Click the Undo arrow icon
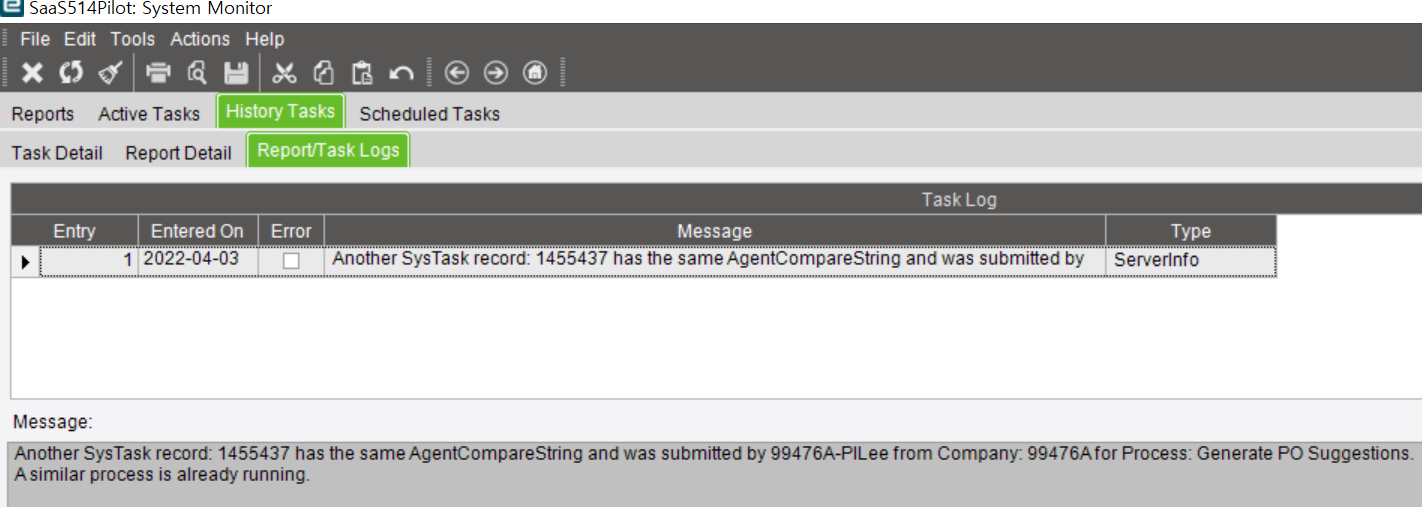Image resolution: width=1422 pixels, height=507 pixels. 401,72
